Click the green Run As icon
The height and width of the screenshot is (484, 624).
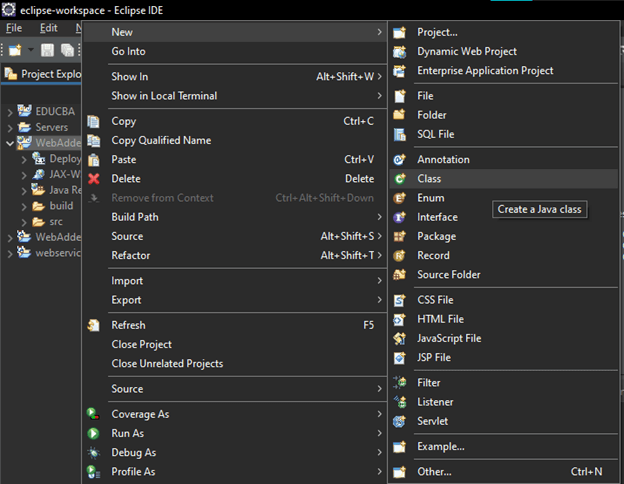pyautogui.click(x=93, y=433)
